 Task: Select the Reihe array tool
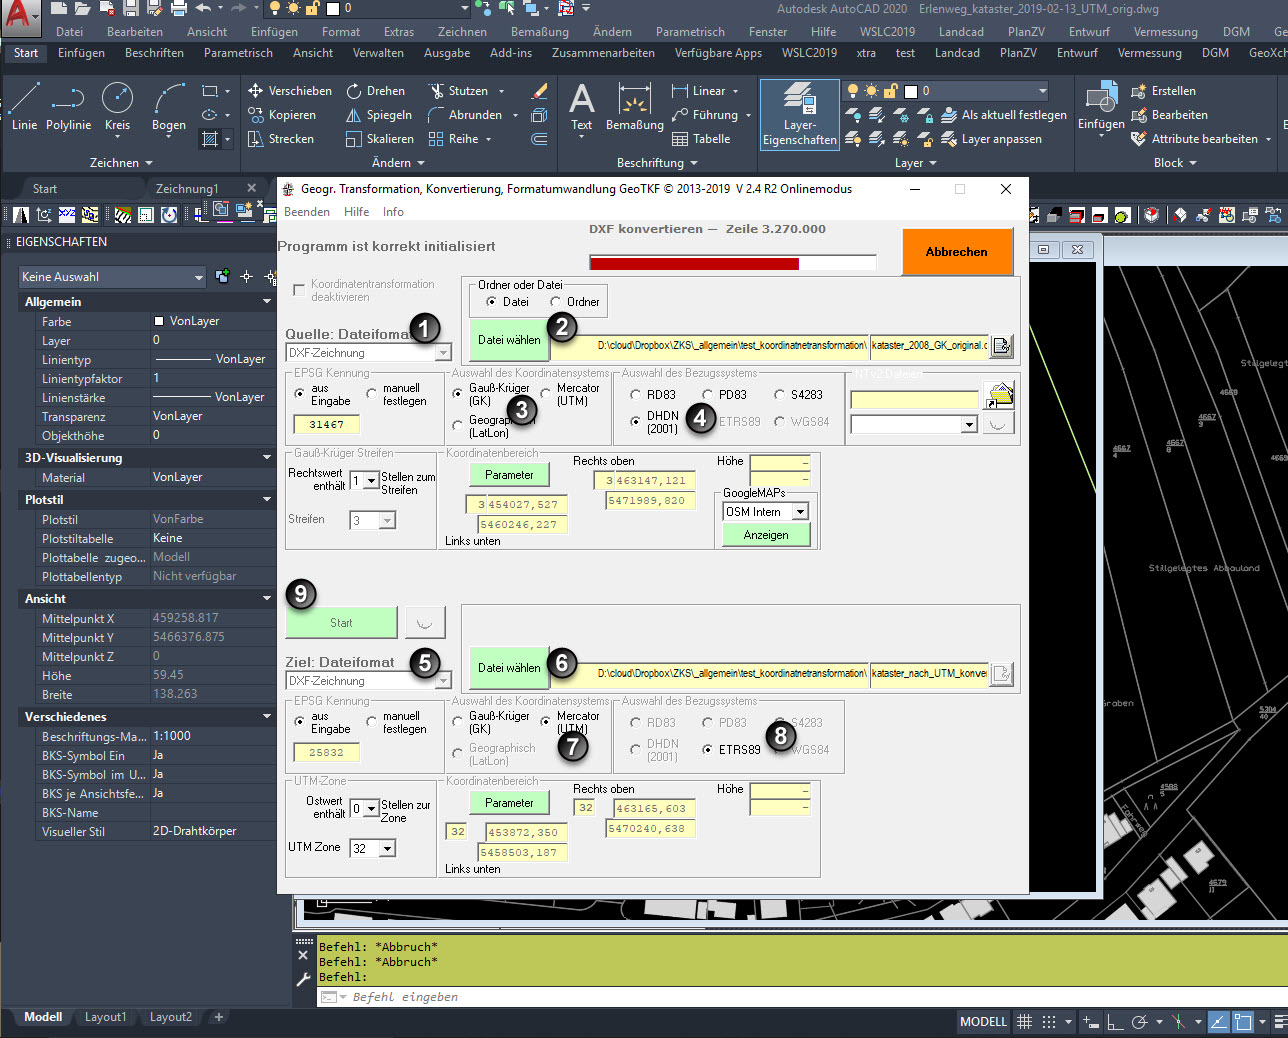click(x=454, y=139)
